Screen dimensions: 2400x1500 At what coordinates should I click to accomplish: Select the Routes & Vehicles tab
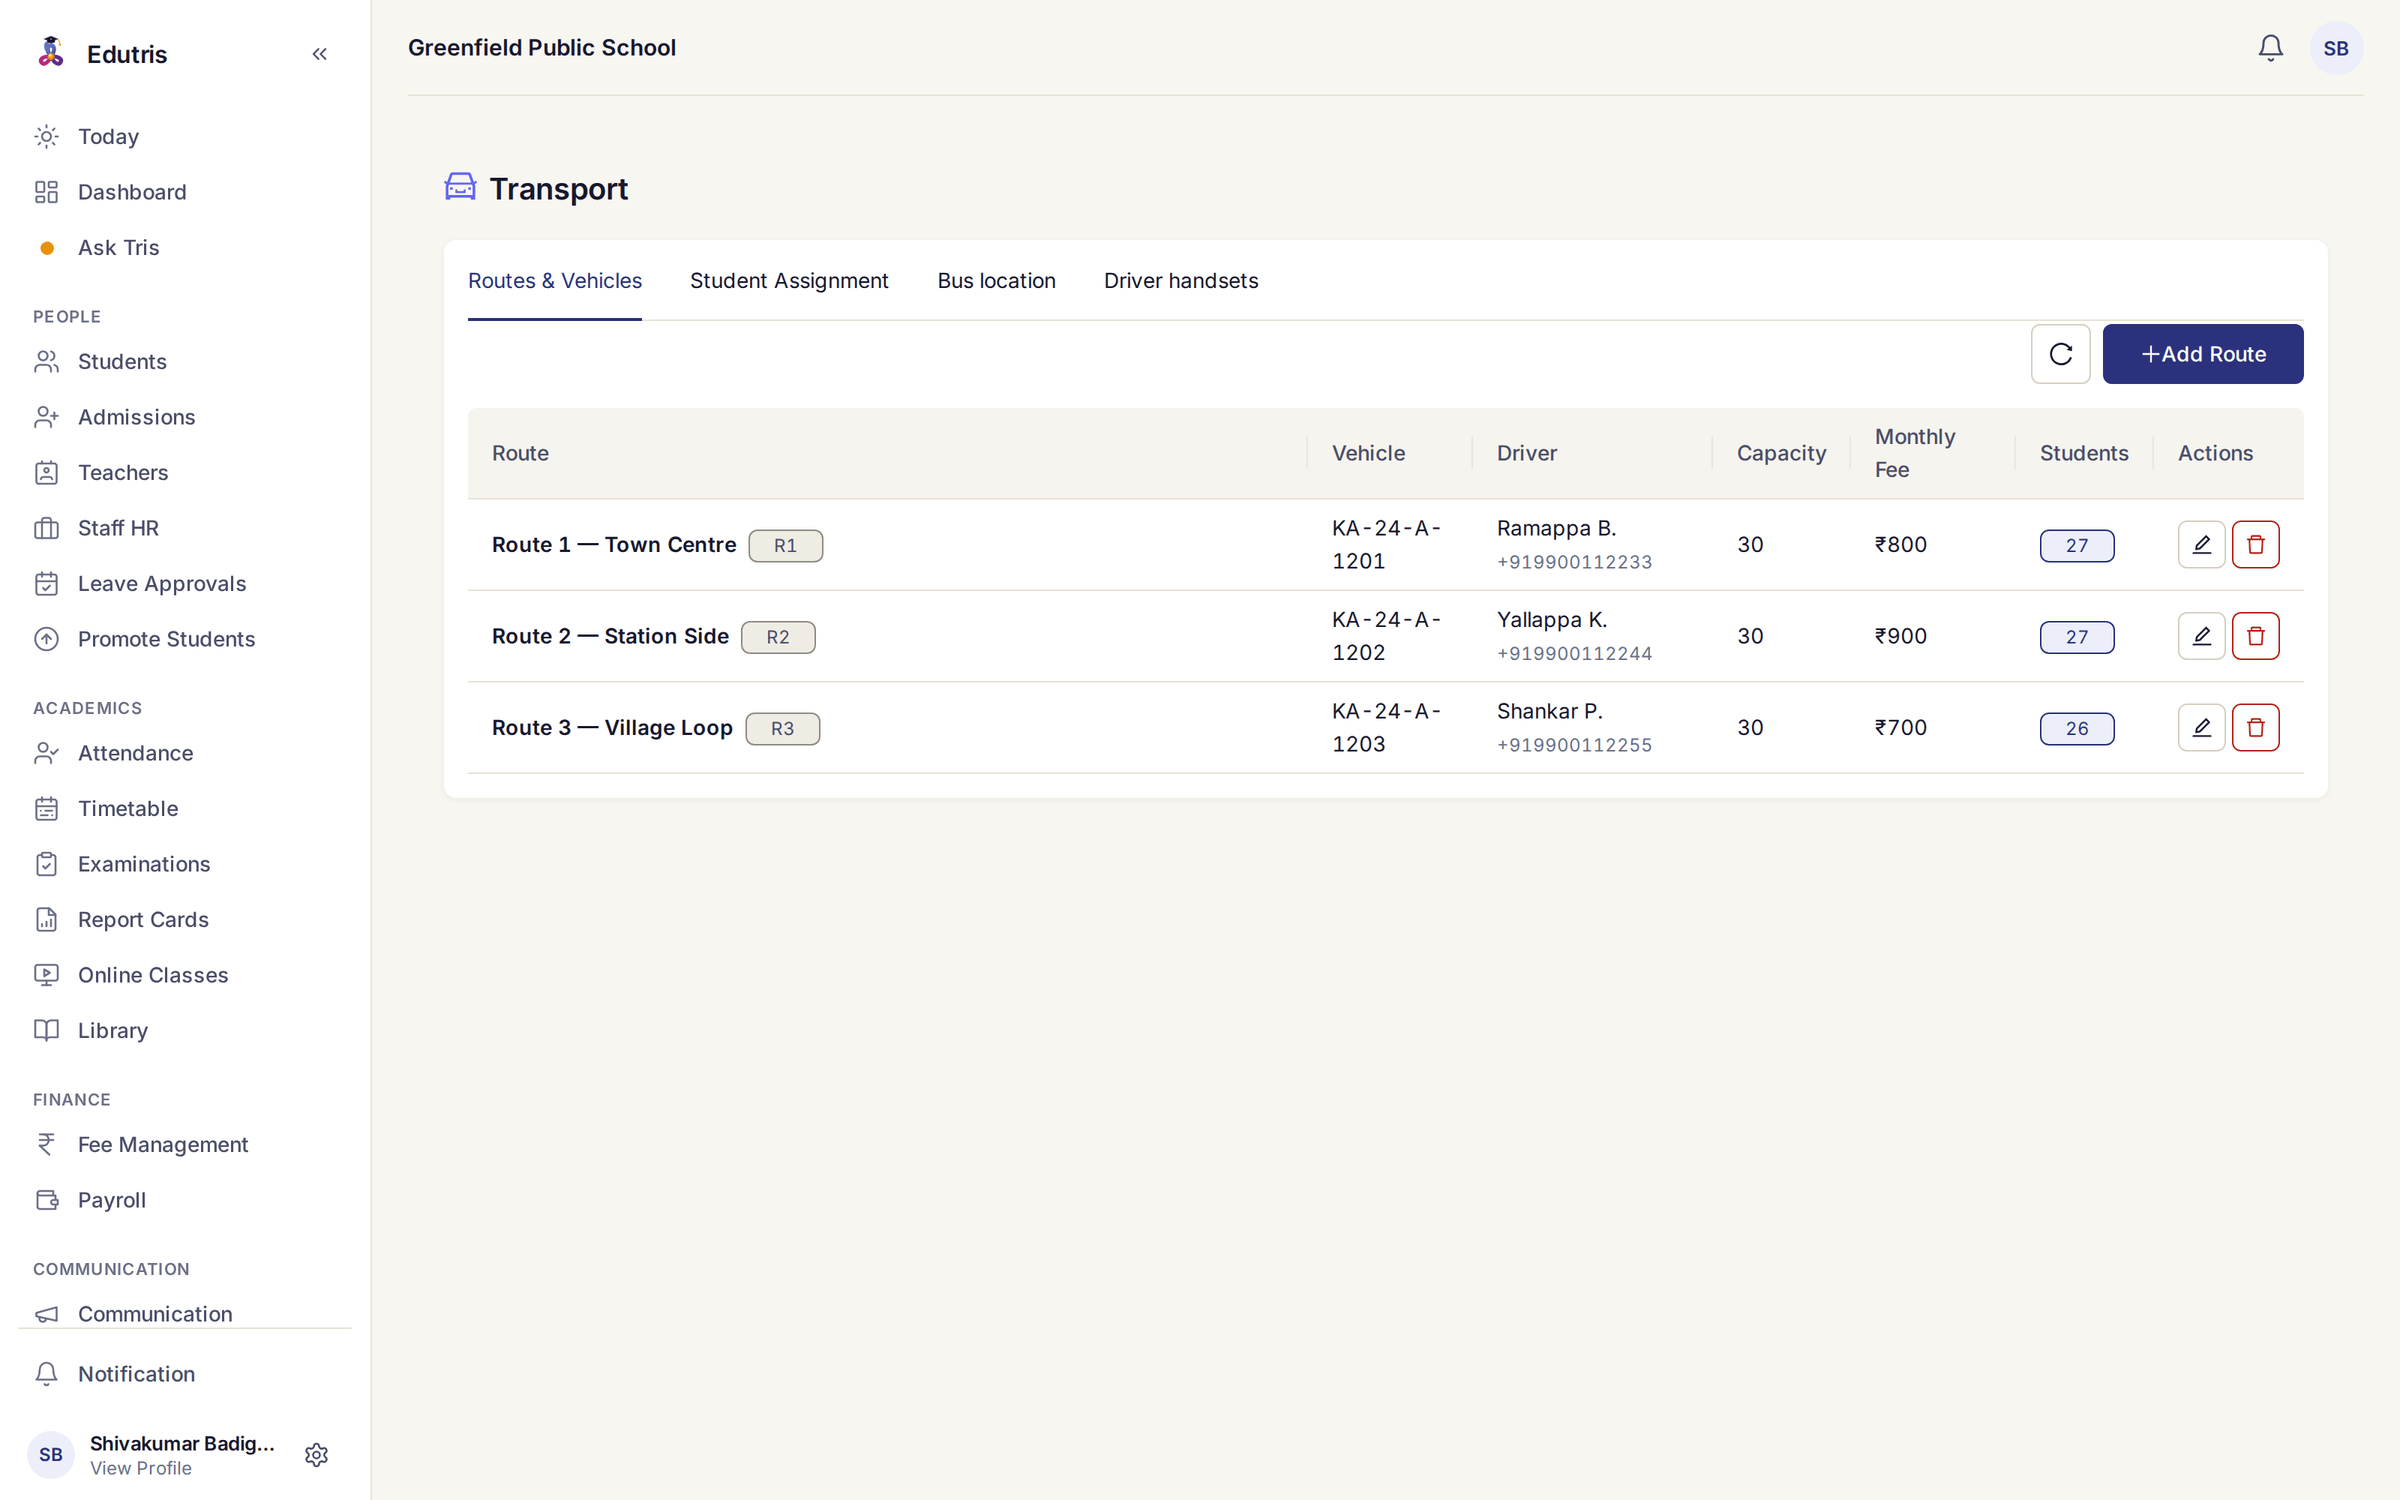(555, 281)
